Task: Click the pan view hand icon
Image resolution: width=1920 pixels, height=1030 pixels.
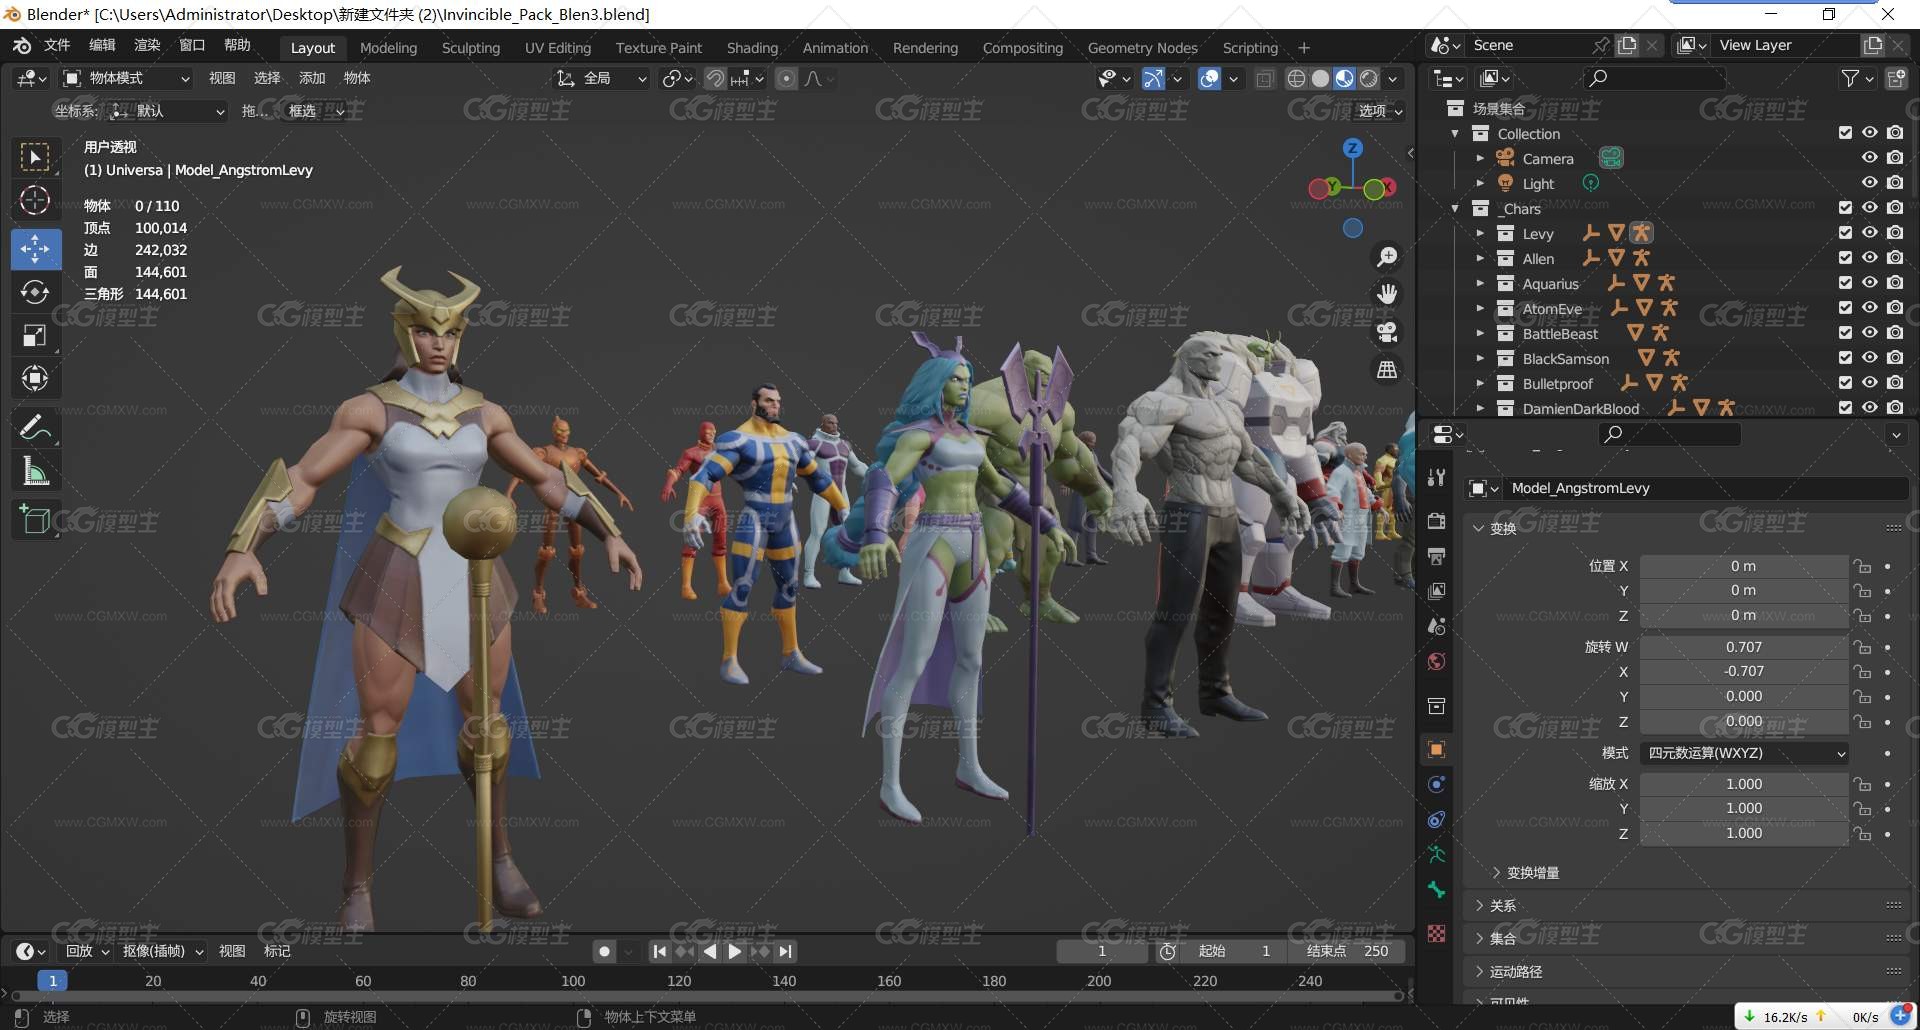Action: [1387, 294]
